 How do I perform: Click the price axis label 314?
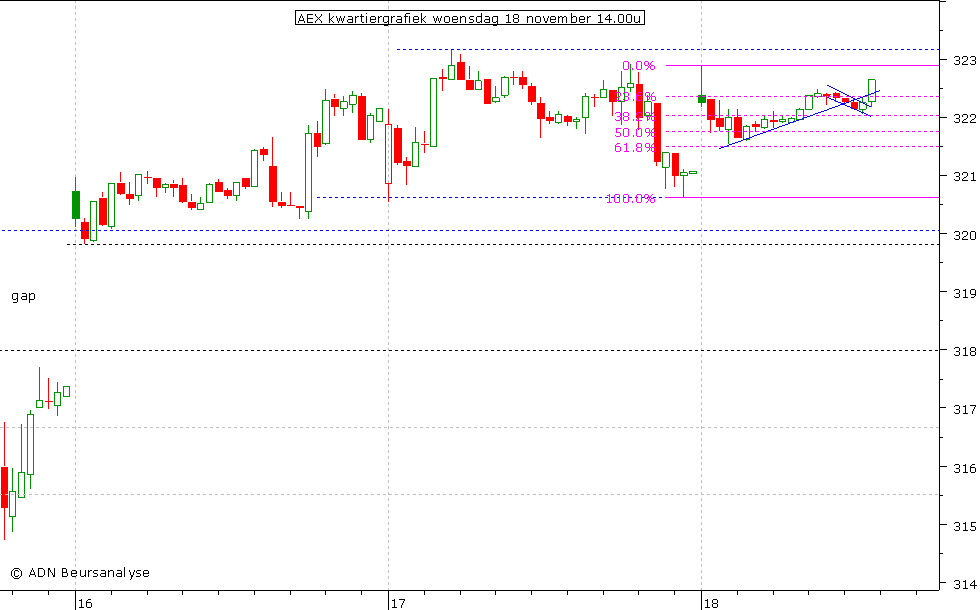pyautogui.click(x=964, y=584)
